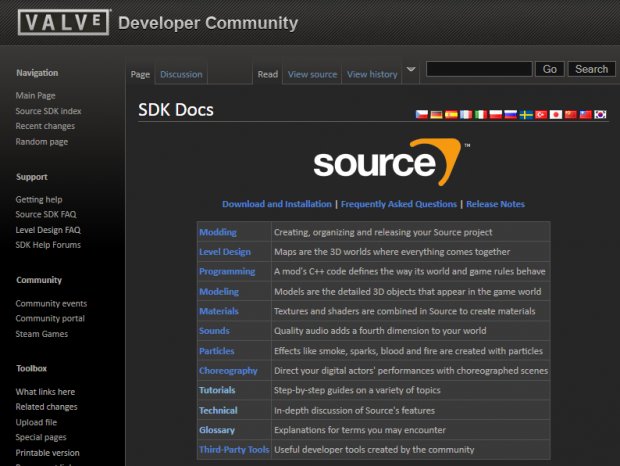View Recent changes link

pyautogui.click(x=45, y=126)
